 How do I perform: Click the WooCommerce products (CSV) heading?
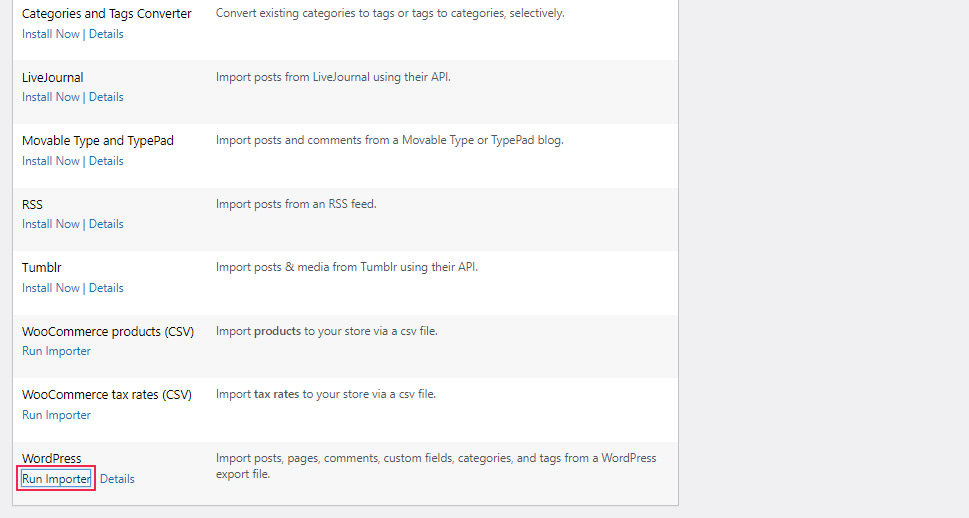click(108, 332)
